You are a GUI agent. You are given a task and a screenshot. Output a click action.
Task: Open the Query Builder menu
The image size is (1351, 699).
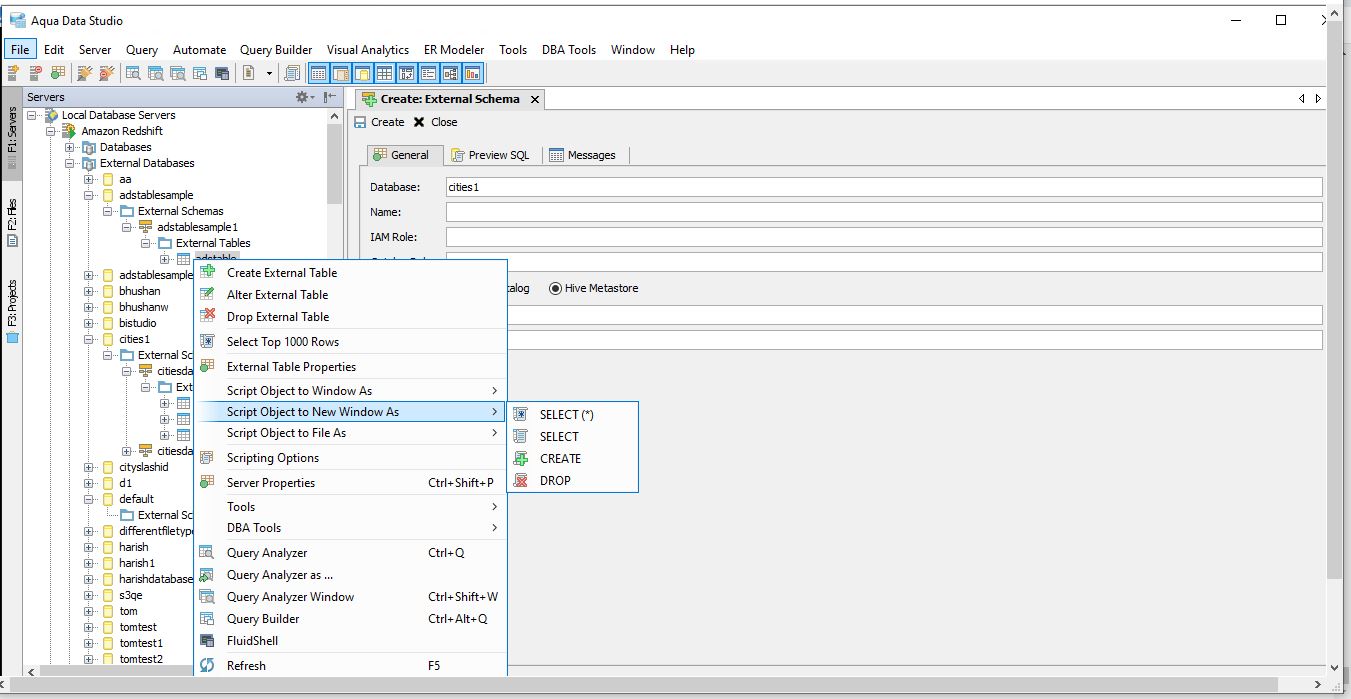(276, 49)
